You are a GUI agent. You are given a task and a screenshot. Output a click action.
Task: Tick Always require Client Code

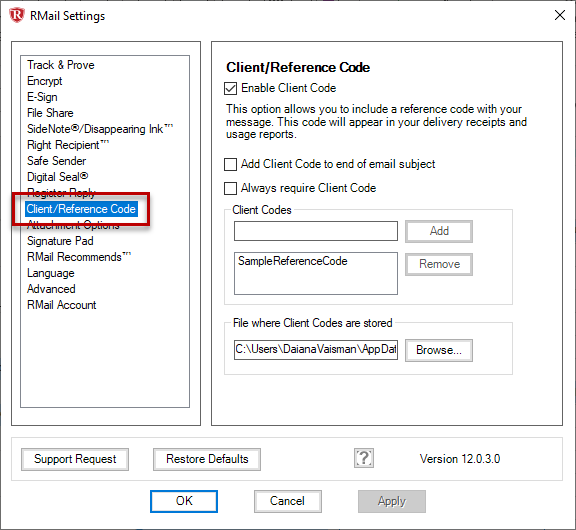pyautogui.click(x=230, y=188)
